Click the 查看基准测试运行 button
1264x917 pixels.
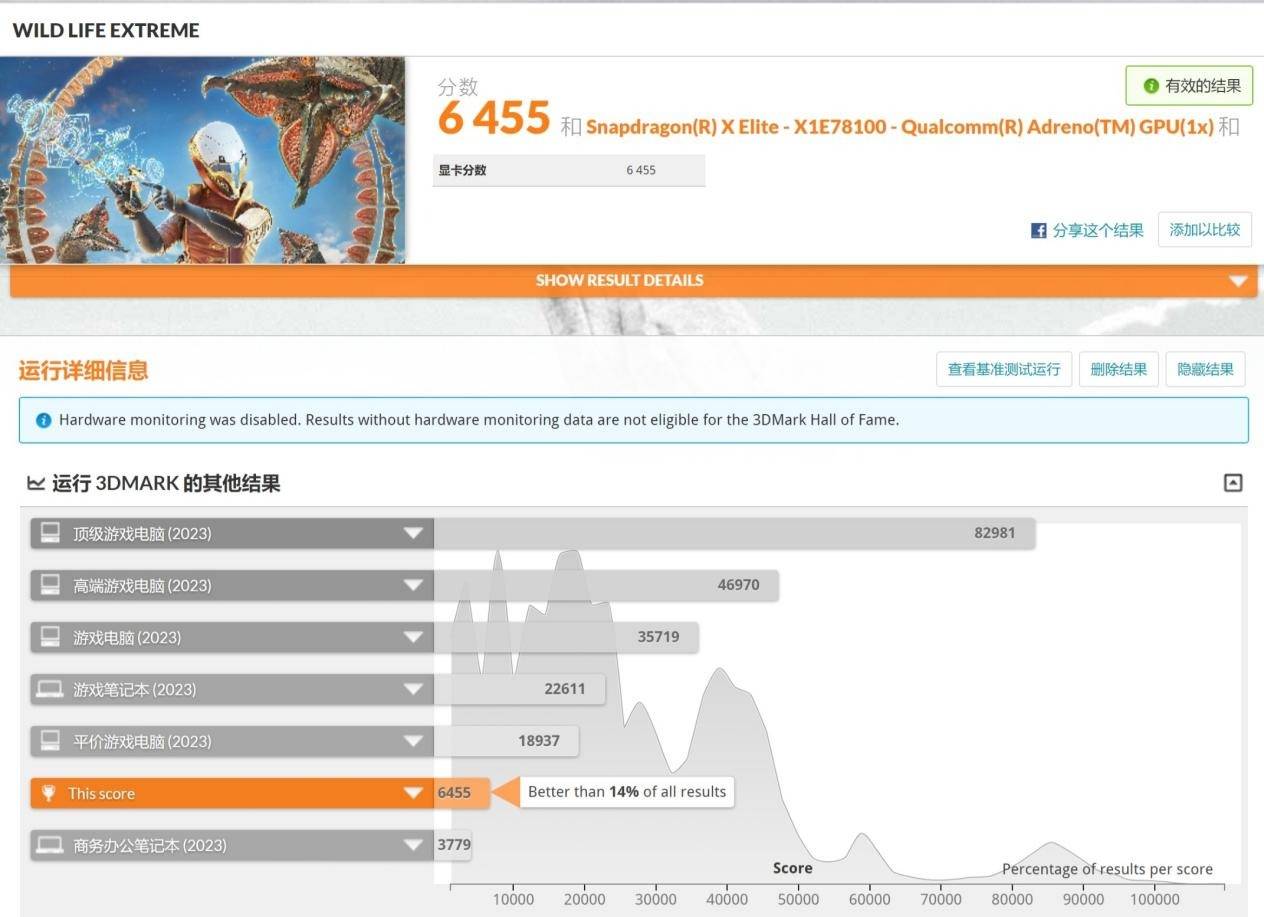(1004, 369)
